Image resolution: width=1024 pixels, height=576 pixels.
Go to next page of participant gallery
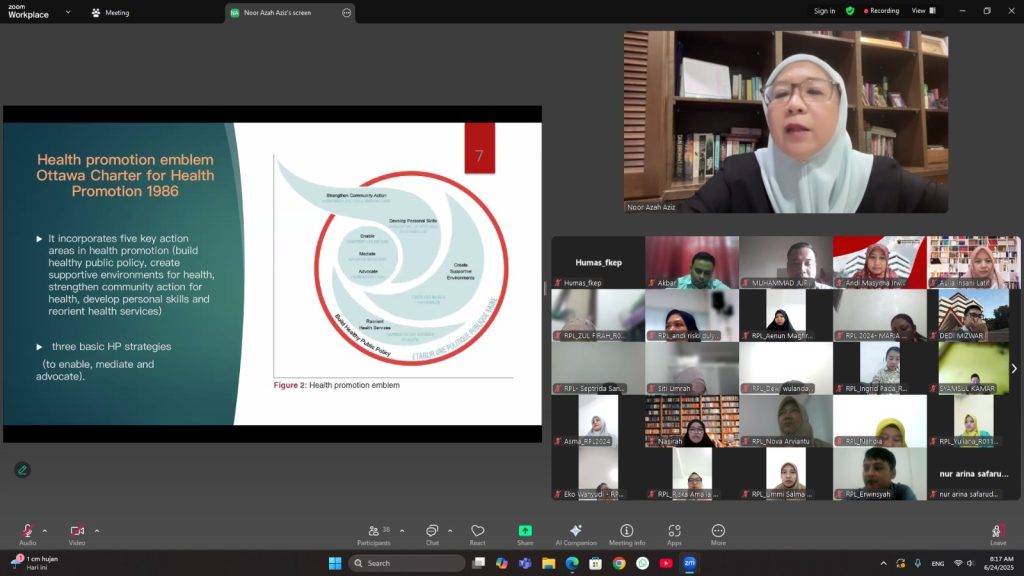coord(1013,368)
